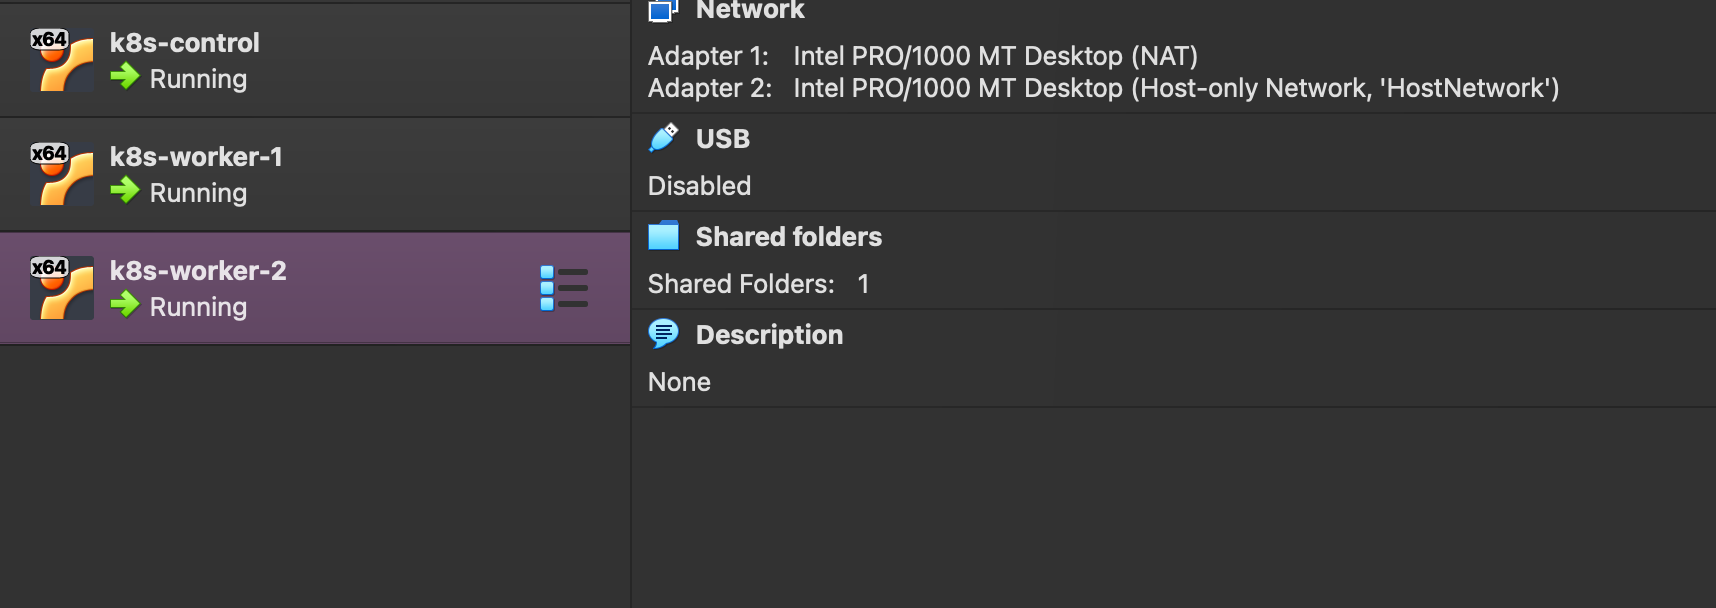Select the k8s-control virtual machine
Screen dimensions: 1716x608
315,60
